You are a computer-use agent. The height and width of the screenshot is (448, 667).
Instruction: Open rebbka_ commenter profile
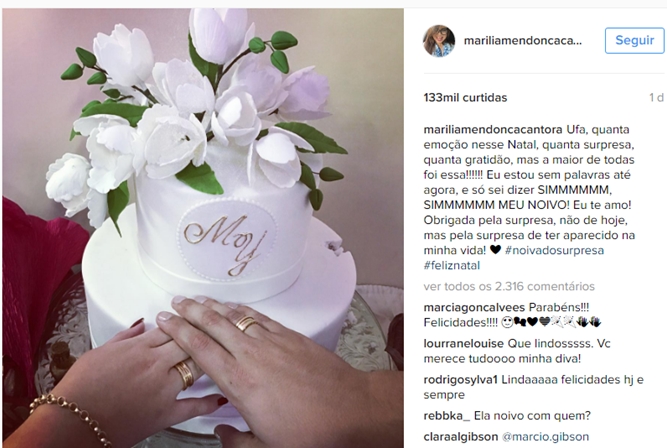[x=447, y=416]
